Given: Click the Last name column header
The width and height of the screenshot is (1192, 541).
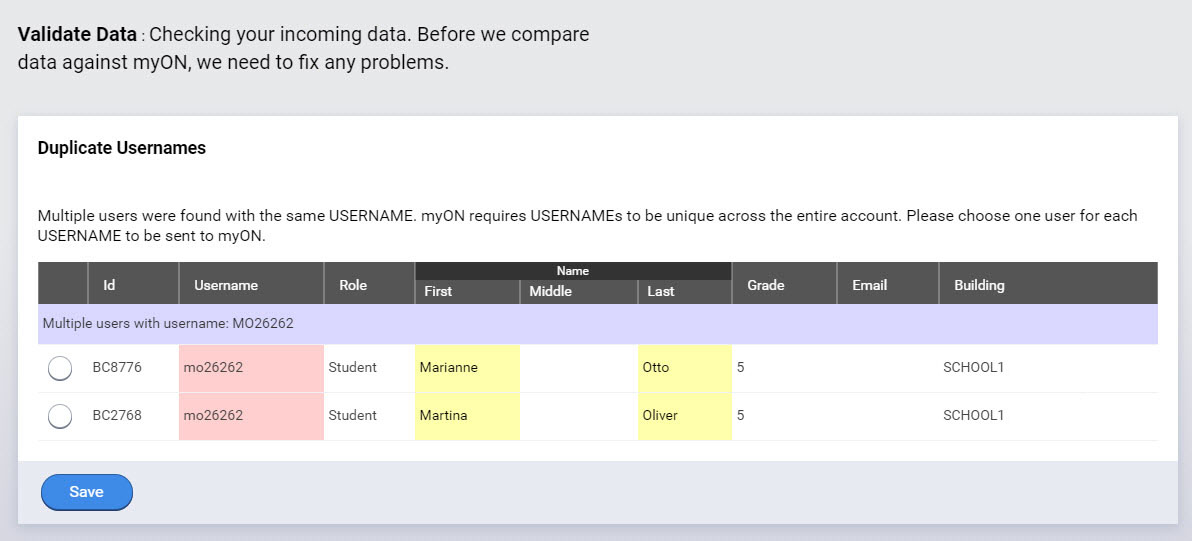Looking at the screenshot, I should [685, 292].
